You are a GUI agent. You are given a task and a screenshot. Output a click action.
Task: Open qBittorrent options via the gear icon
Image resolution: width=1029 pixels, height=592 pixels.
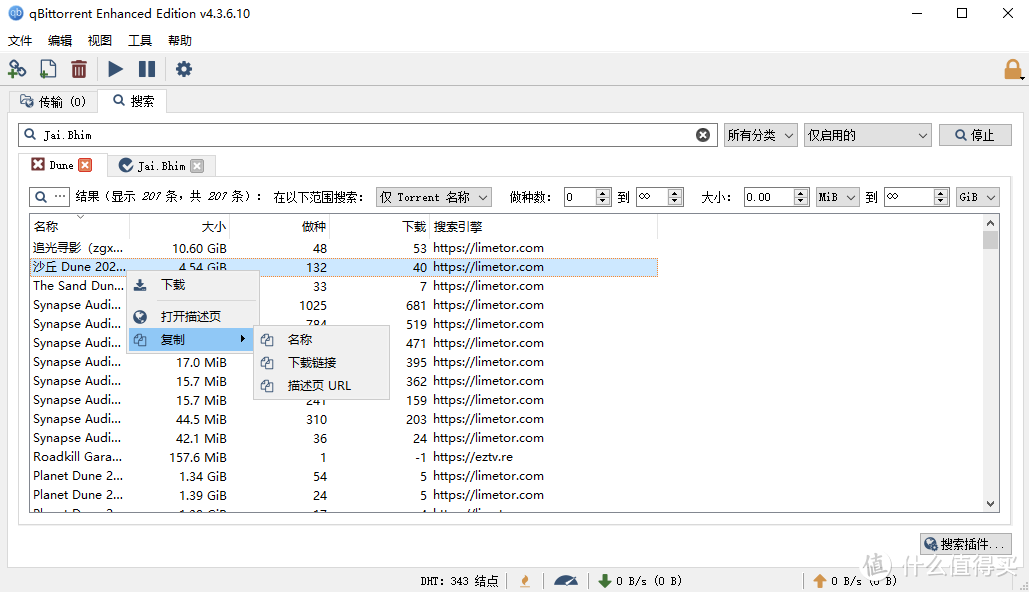click(183, 69)
